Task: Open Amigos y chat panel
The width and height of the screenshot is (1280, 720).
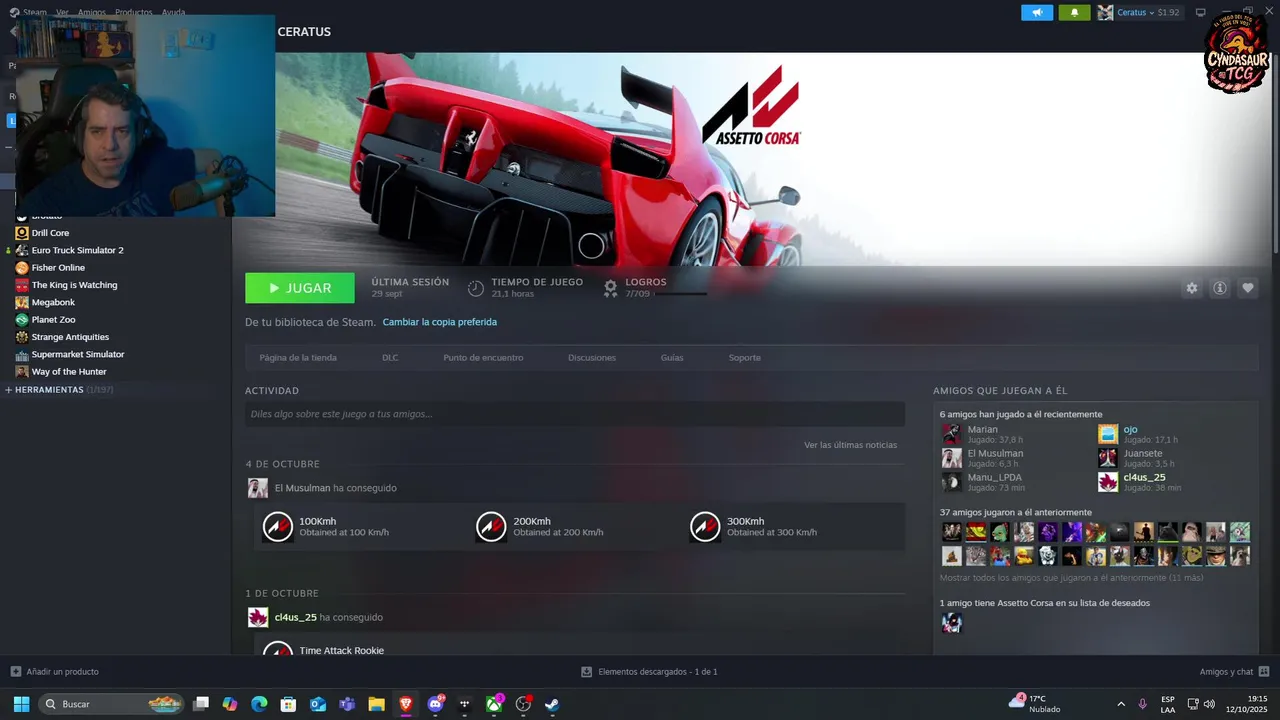Action: (x=1234, y=672)
